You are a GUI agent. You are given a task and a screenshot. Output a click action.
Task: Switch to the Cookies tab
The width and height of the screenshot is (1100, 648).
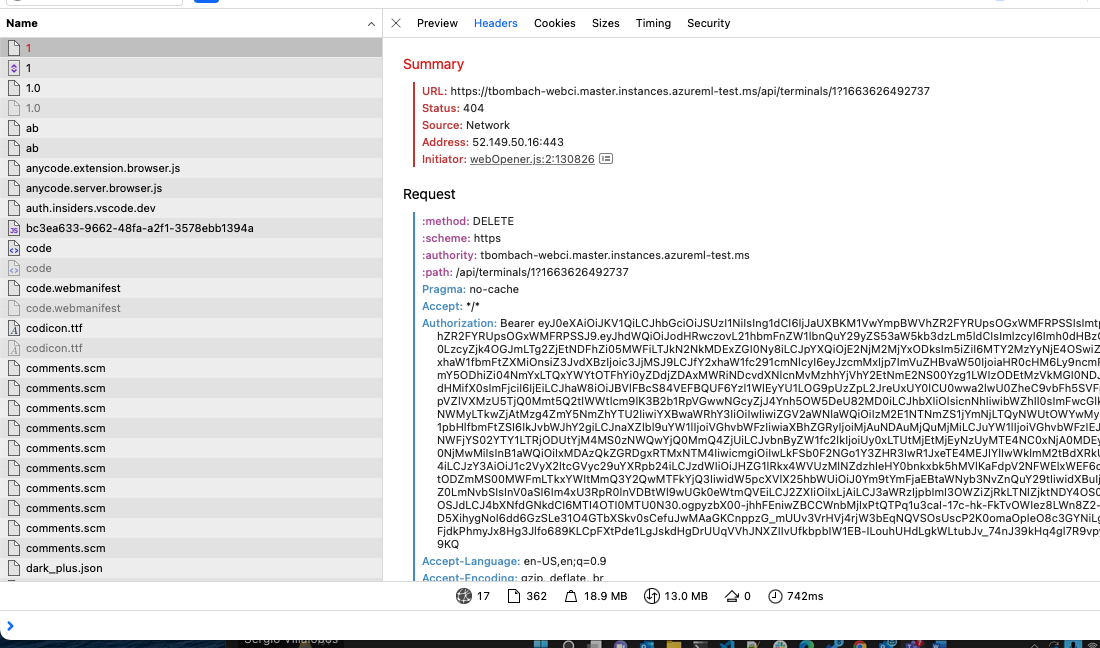[554, 22]
